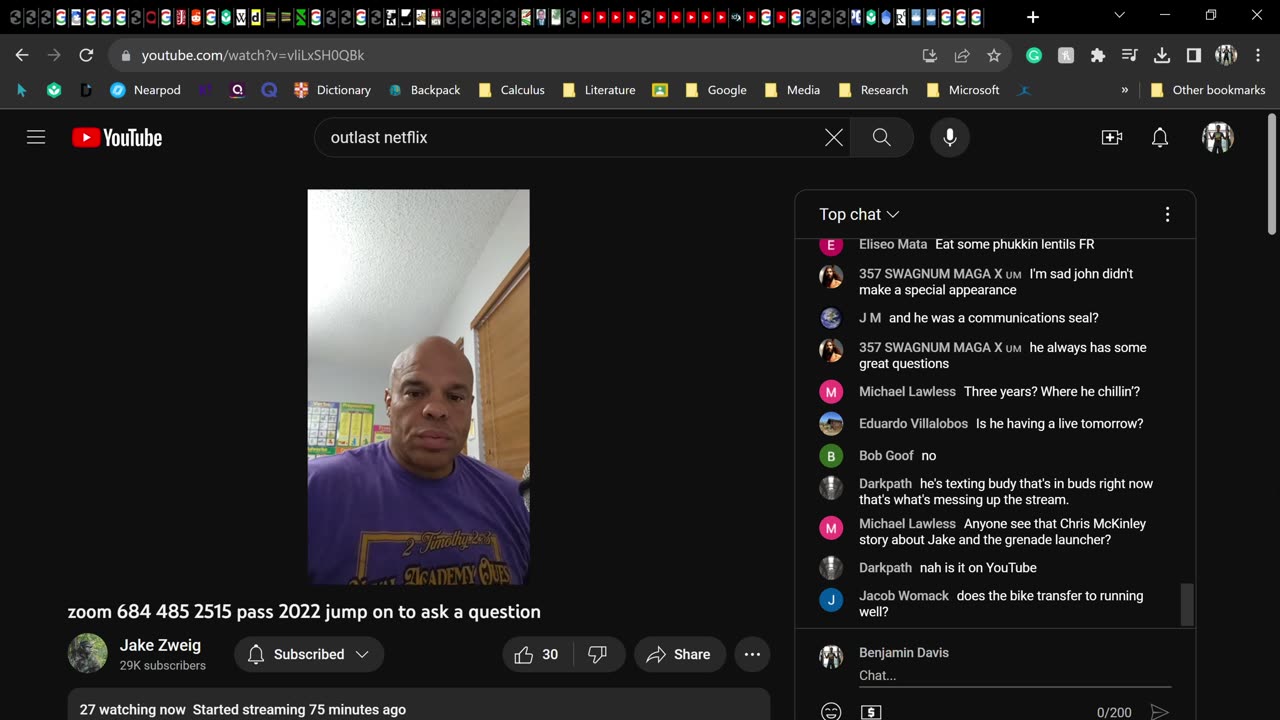1280x720 pixels.
Task: Open Jake Zweig channel avatar
Action: point(87,653)
